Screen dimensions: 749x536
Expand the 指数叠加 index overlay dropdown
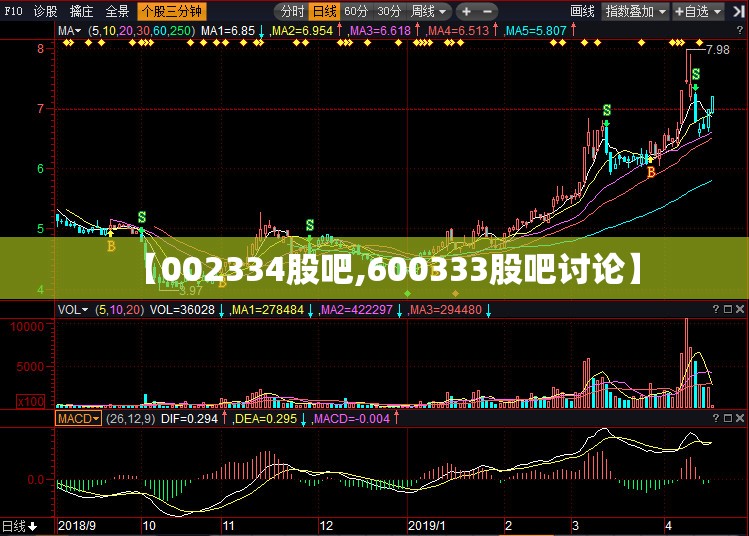635,11
